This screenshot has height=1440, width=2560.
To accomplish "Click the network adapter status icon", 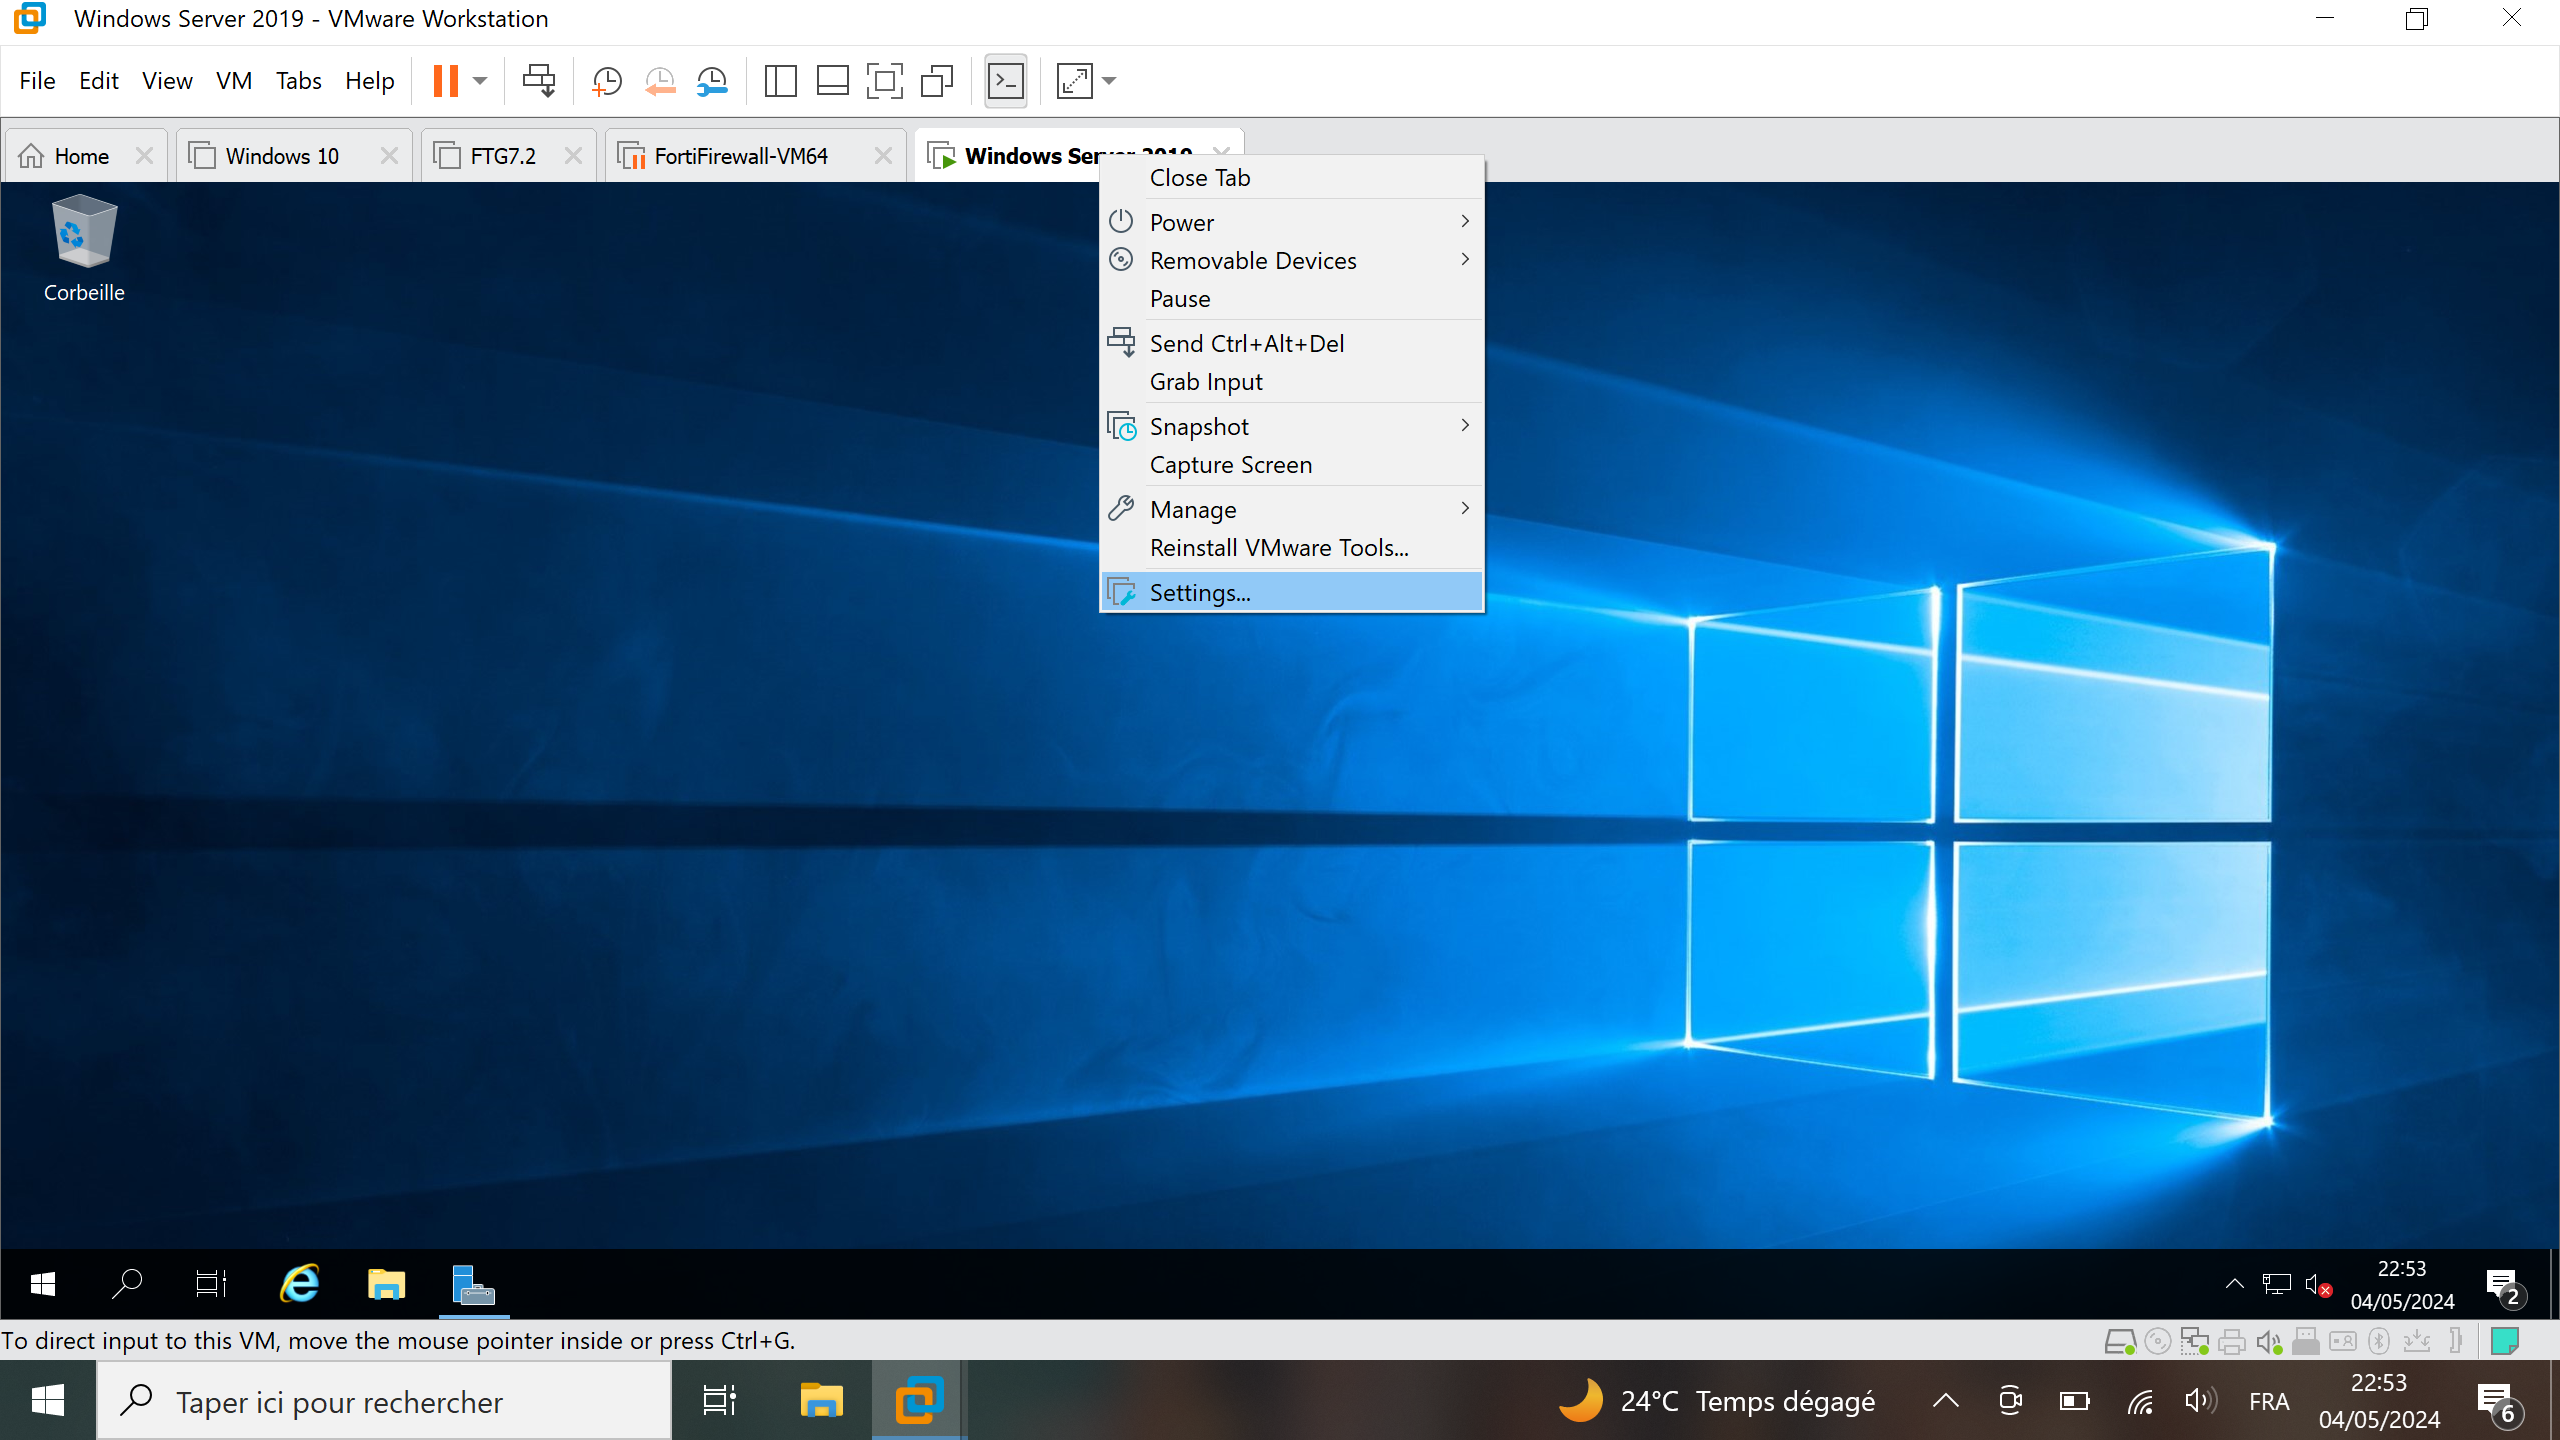I will 2194,1341.
